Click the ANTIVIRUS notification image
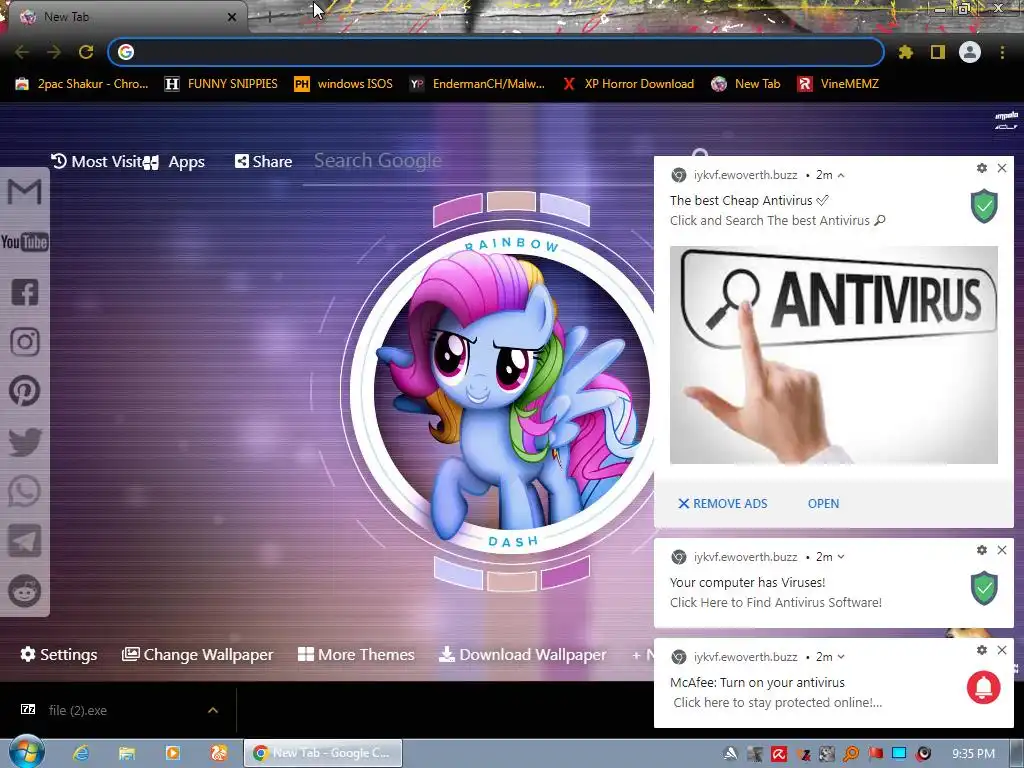Screen dimensions: 1024x768 coord(833,355)
